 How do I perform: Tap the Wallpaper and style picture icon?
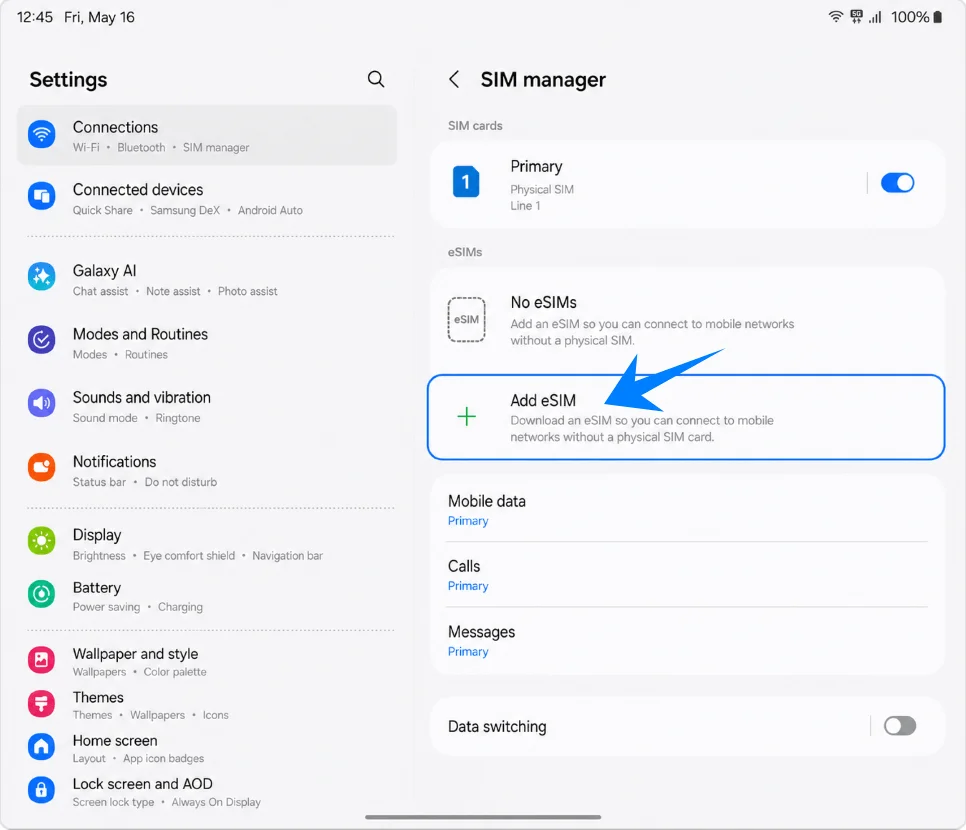(x=41, y=660)
